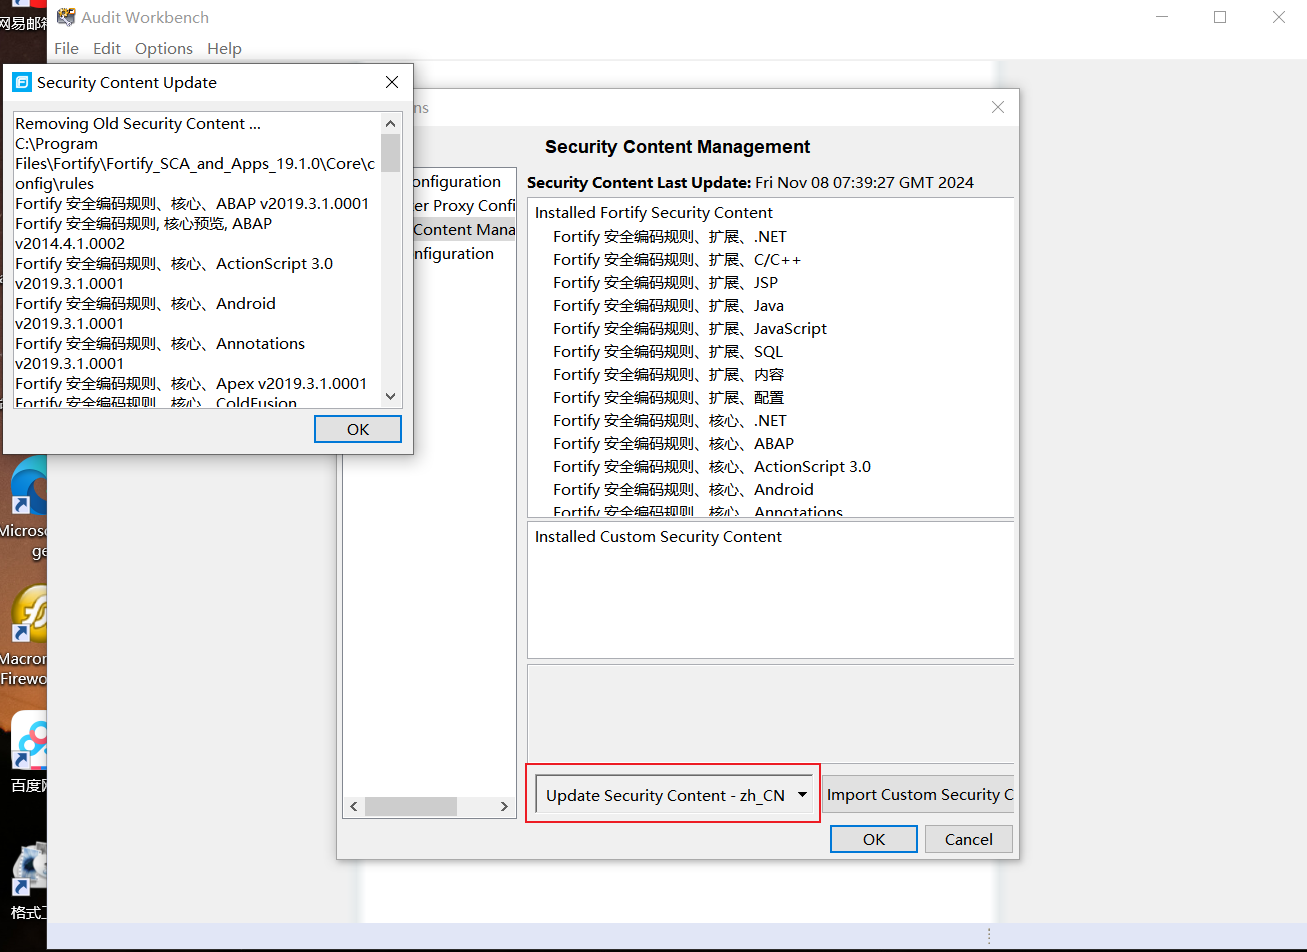Viewport: 1307px width, 952px height.
Task: Click Cancel in the Options dialog
Action: tap(969, 839)
